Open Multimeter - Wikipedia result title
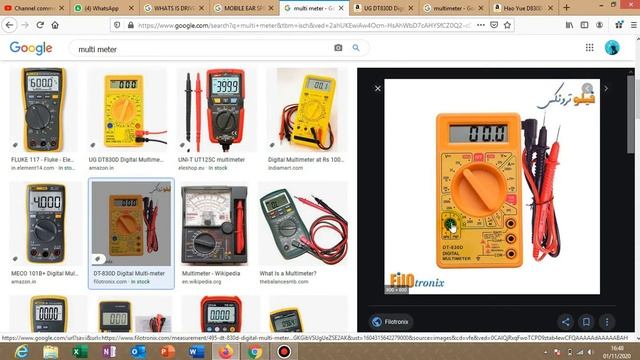Screen dimensions: 640x360 211,273
